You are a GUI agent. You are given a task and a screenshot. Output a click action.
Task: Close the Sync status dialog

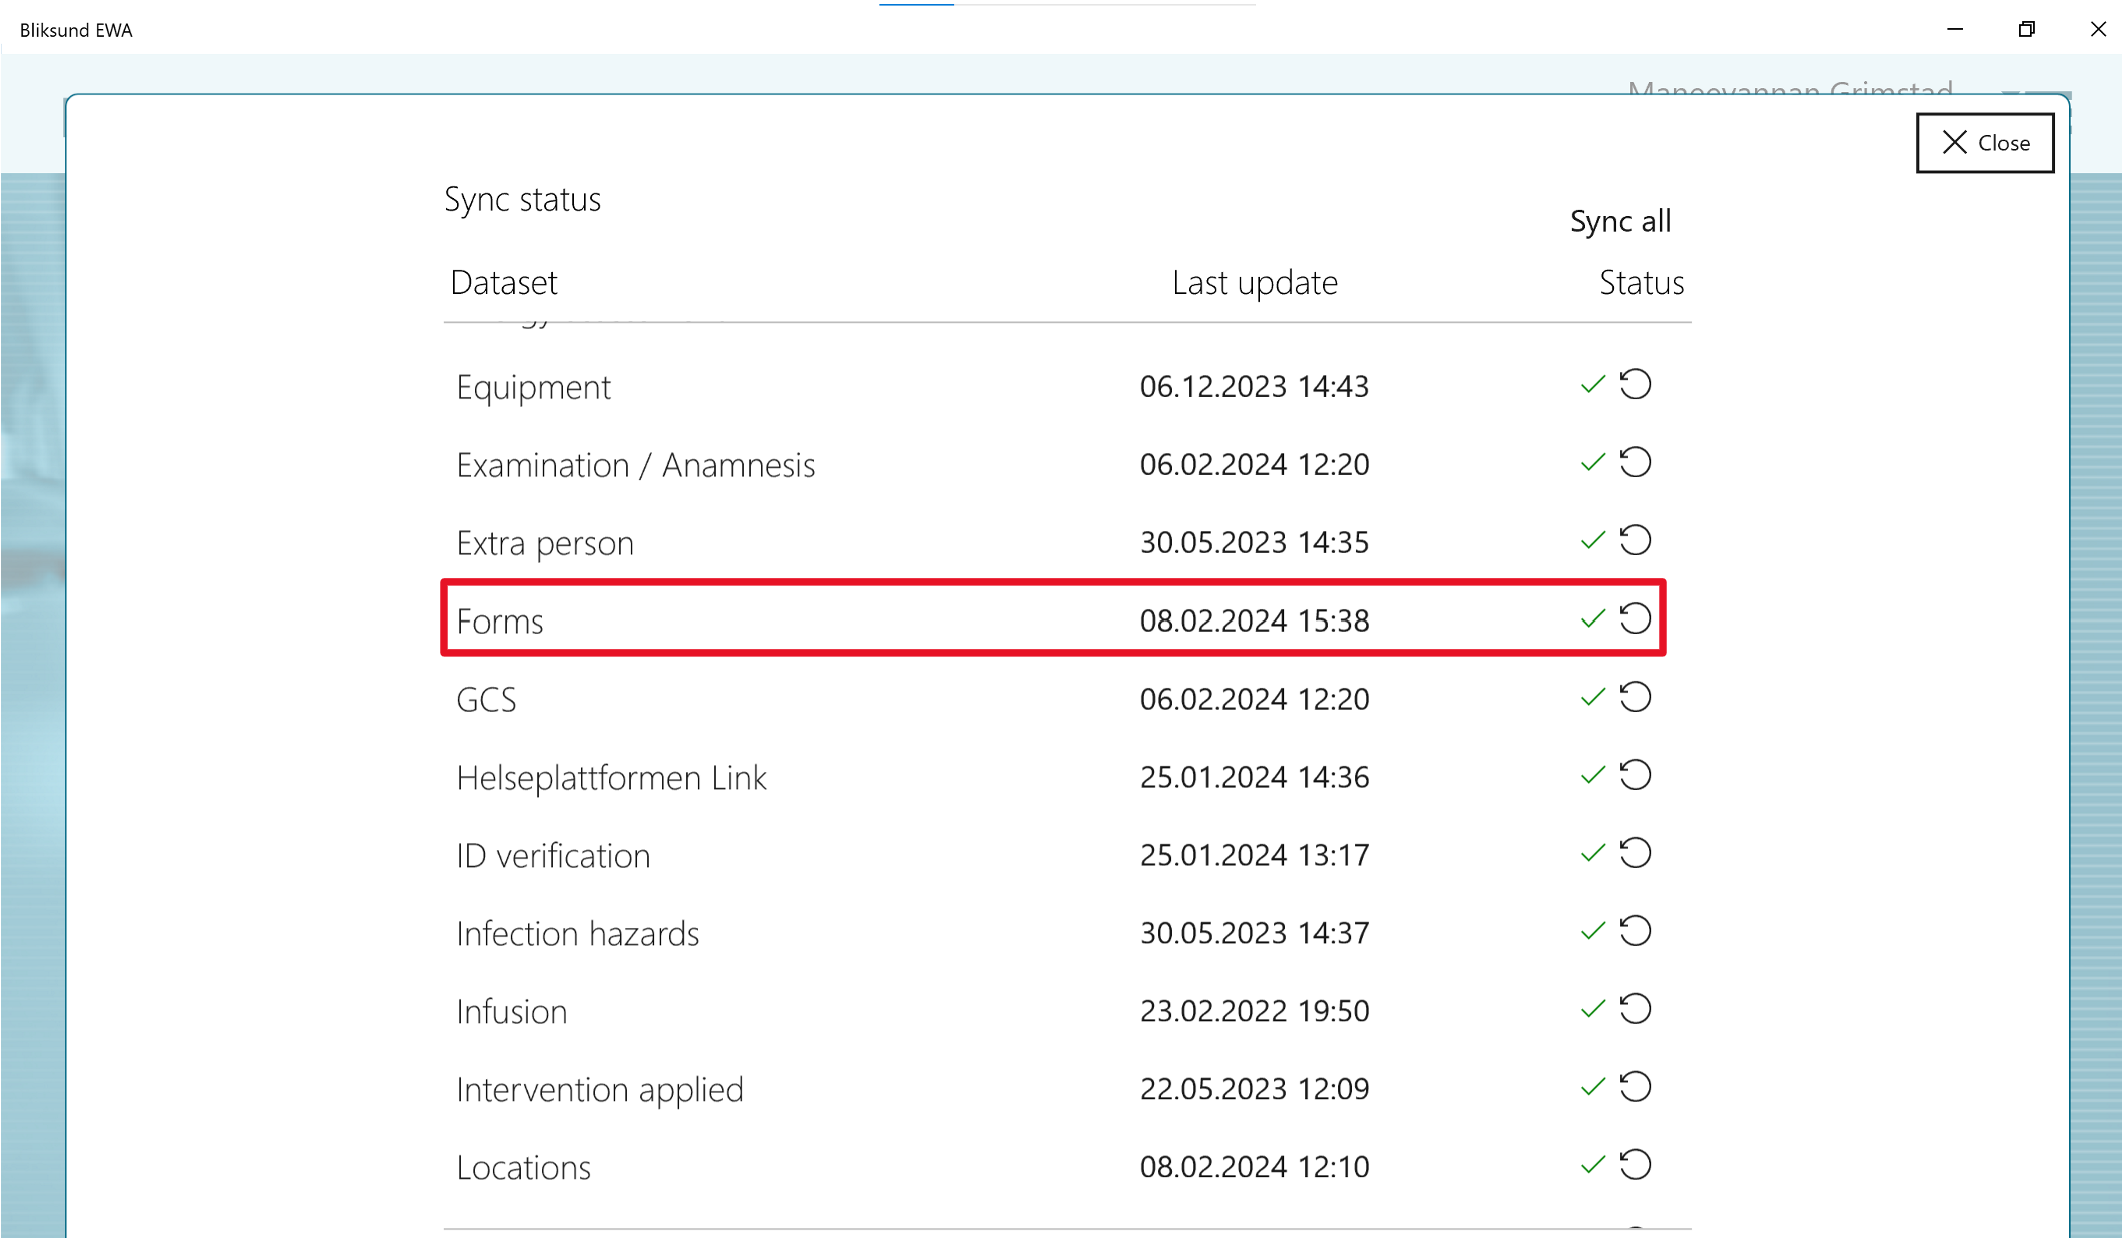pyautogui.click(x=1985, y=143)
